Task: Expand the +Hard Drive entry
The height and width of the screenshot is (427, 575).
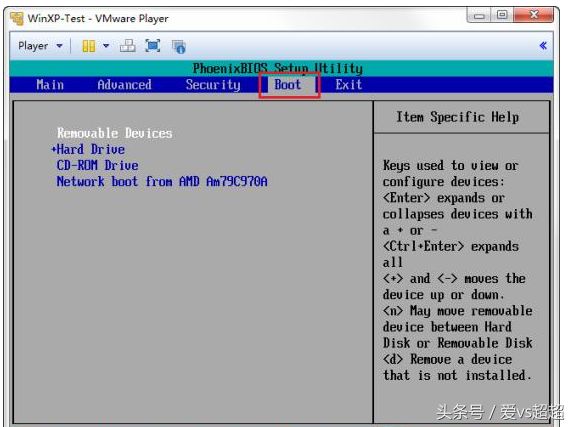Action: [88, 149]
